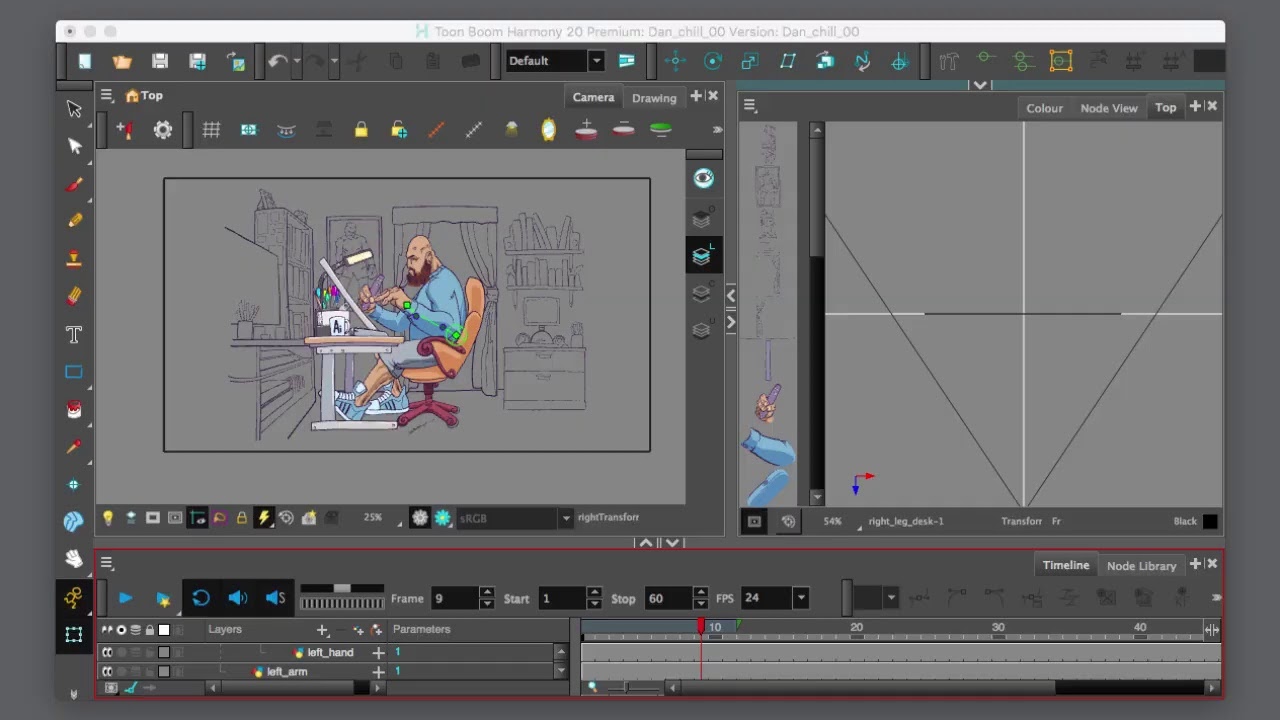Select the Pencil tool in left toolbar
The image size is (1280, 720).
[x=74, y=221]
